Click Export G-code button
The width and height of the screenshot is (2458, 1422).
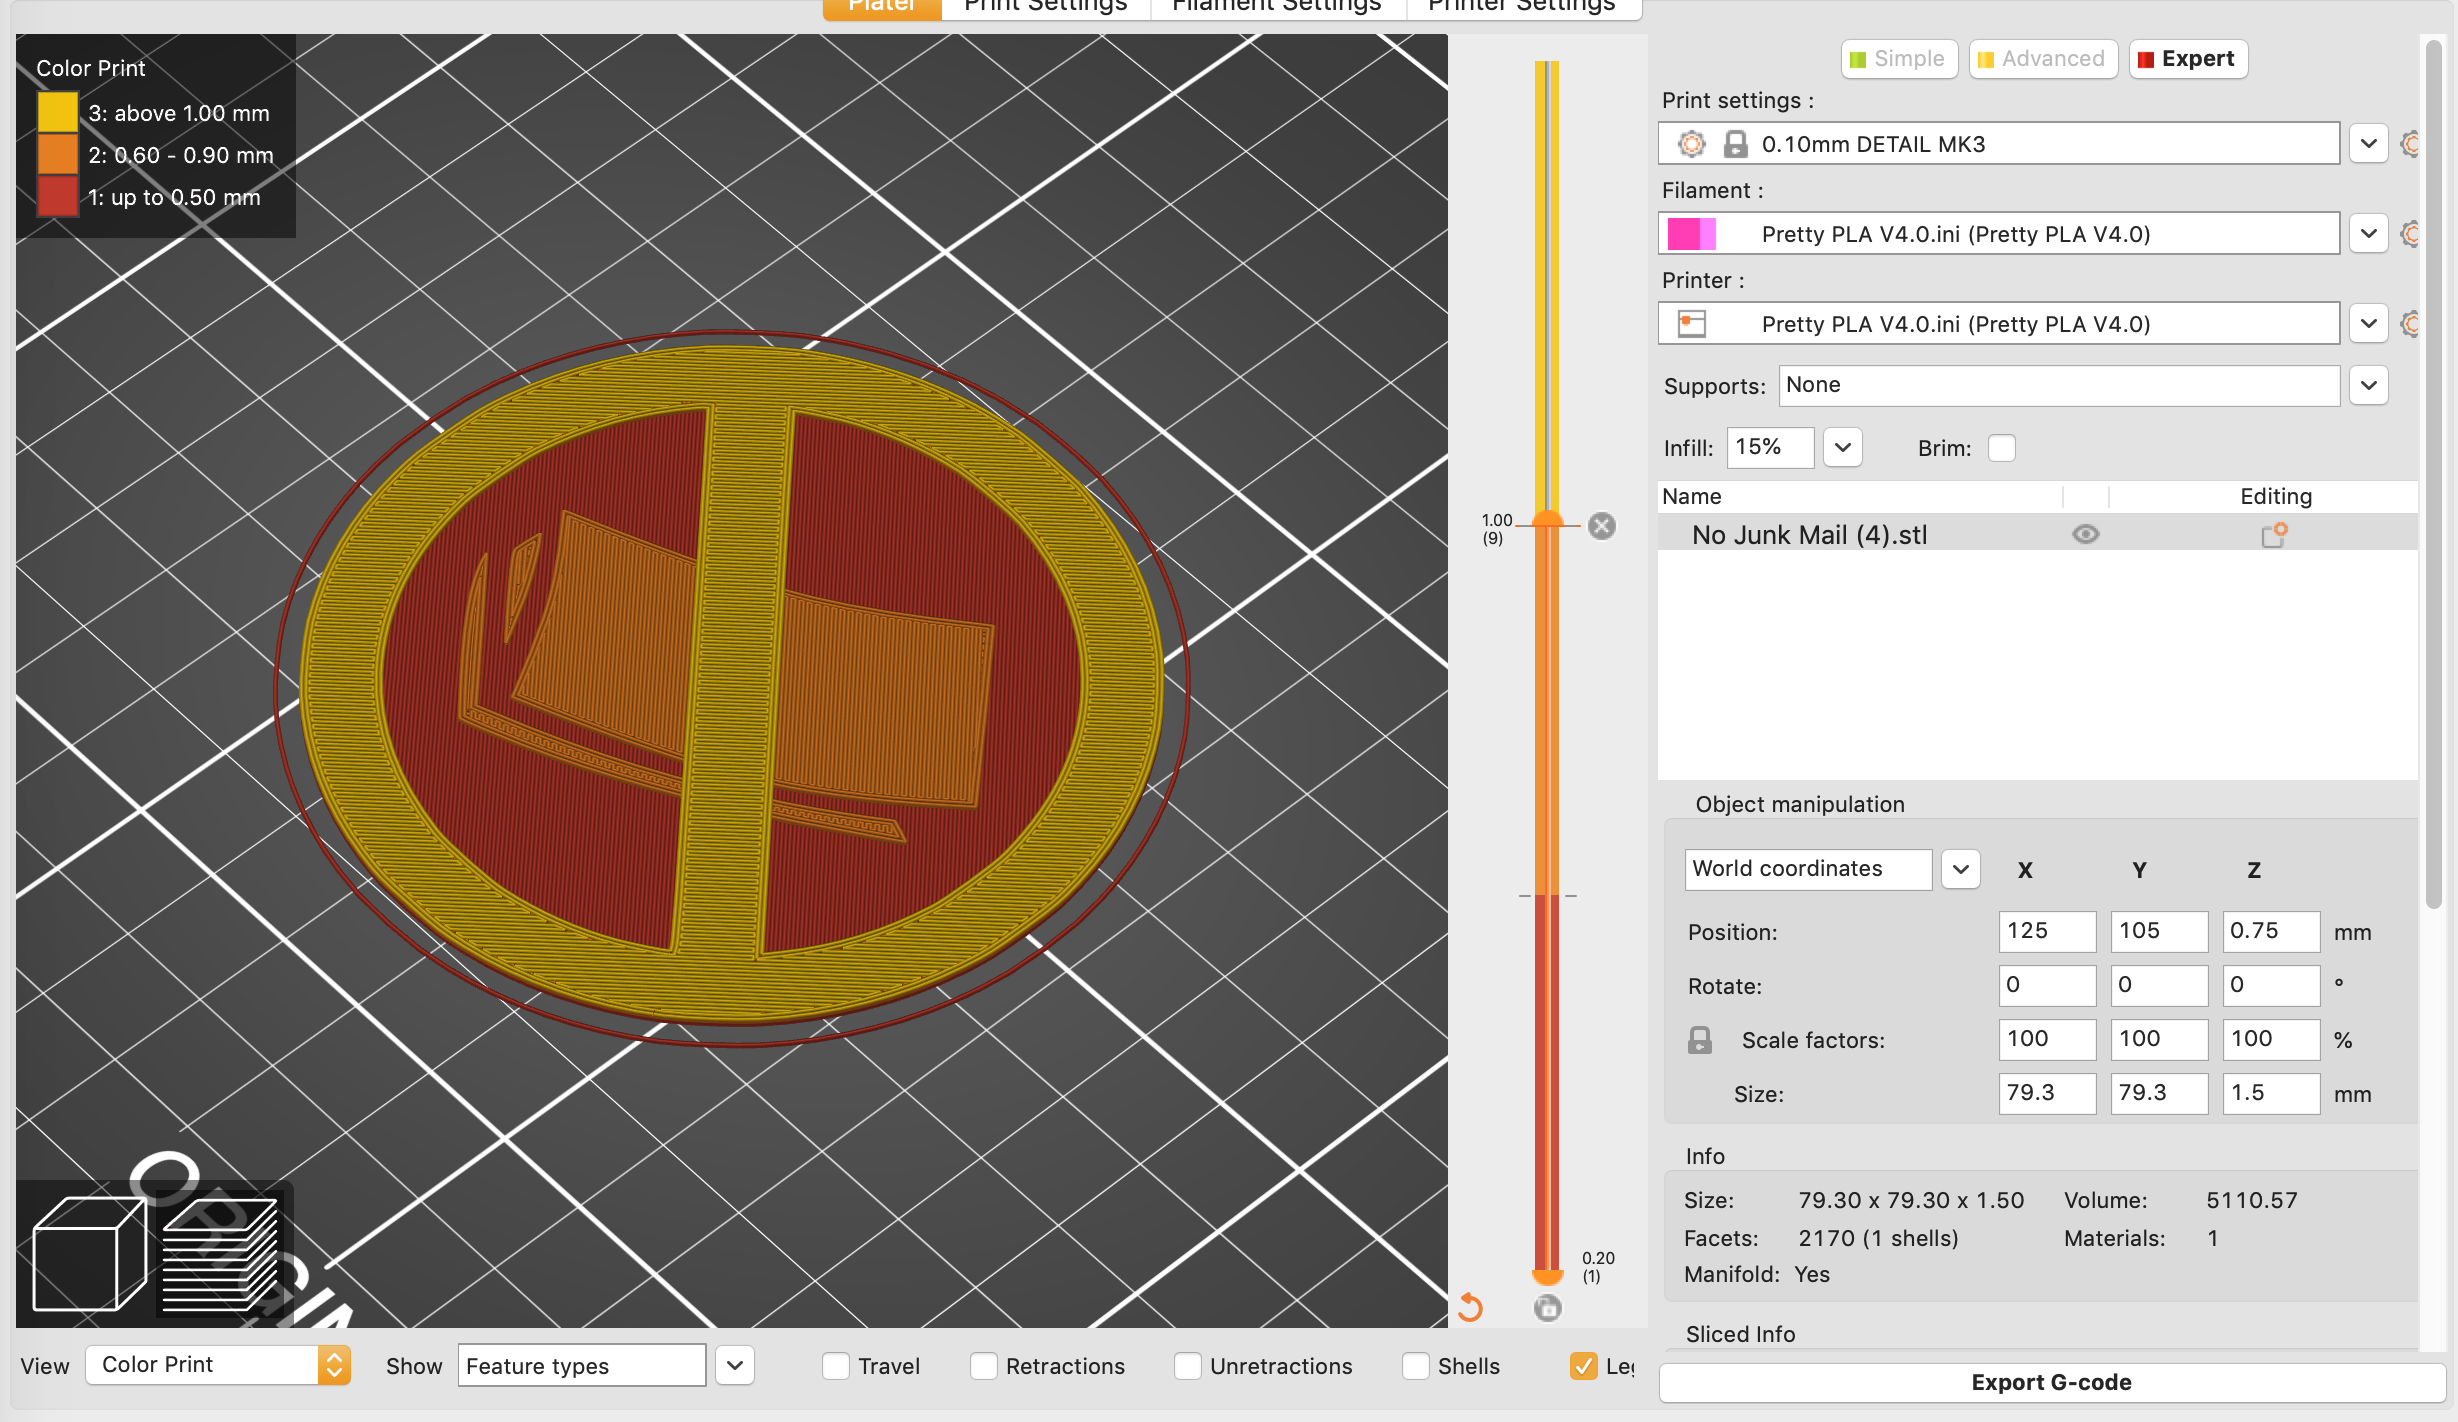click(2051, 1382)
